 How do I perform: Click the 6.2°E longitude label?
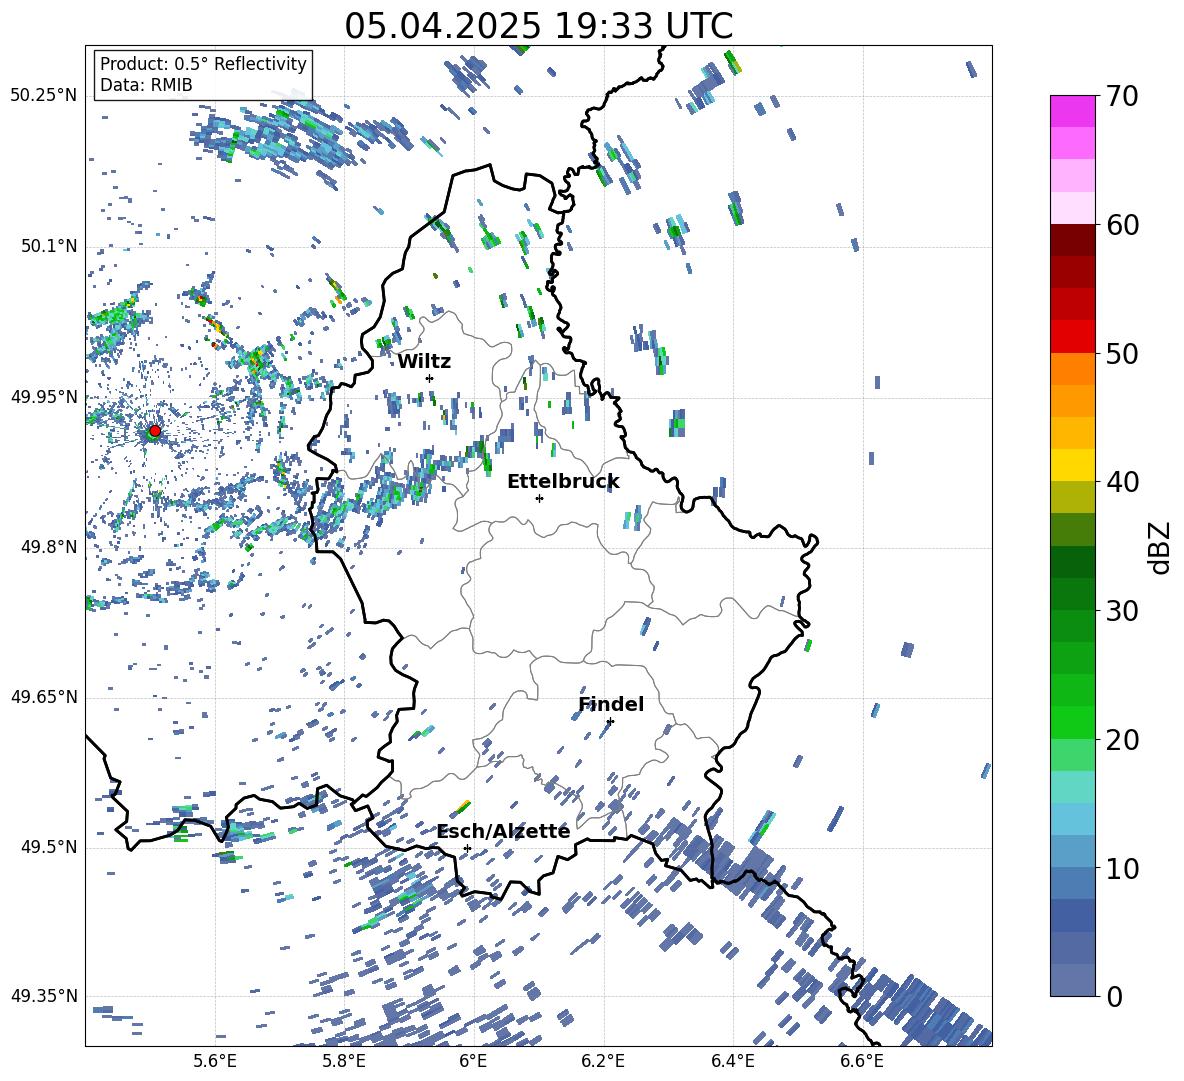[603, 1061]
